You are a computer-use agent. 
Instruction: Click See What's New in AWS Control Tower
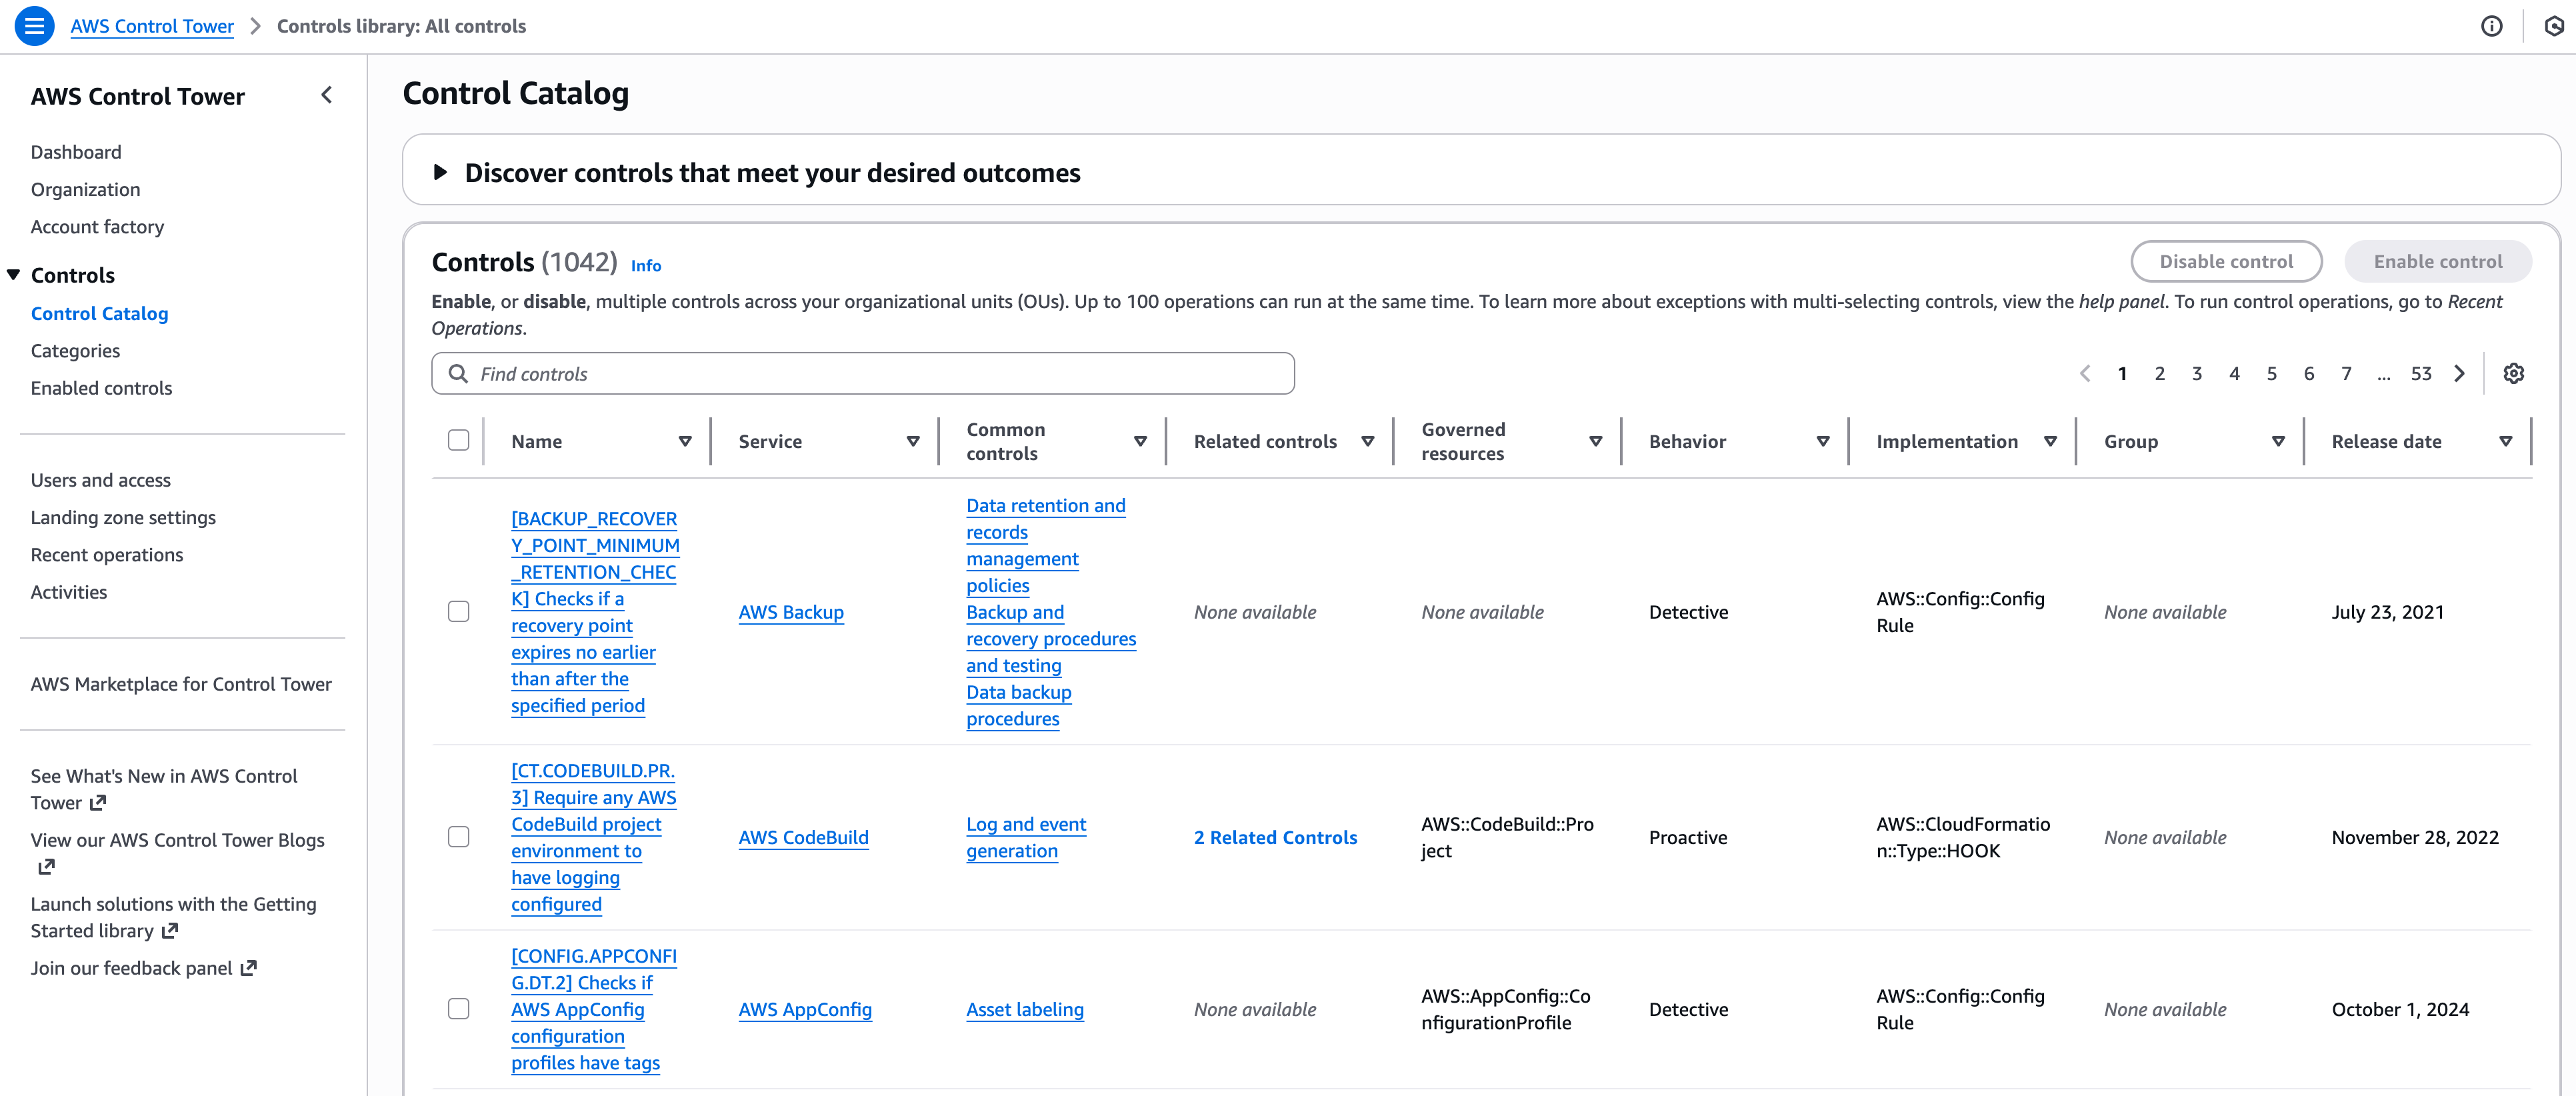[x=164, y=789]
